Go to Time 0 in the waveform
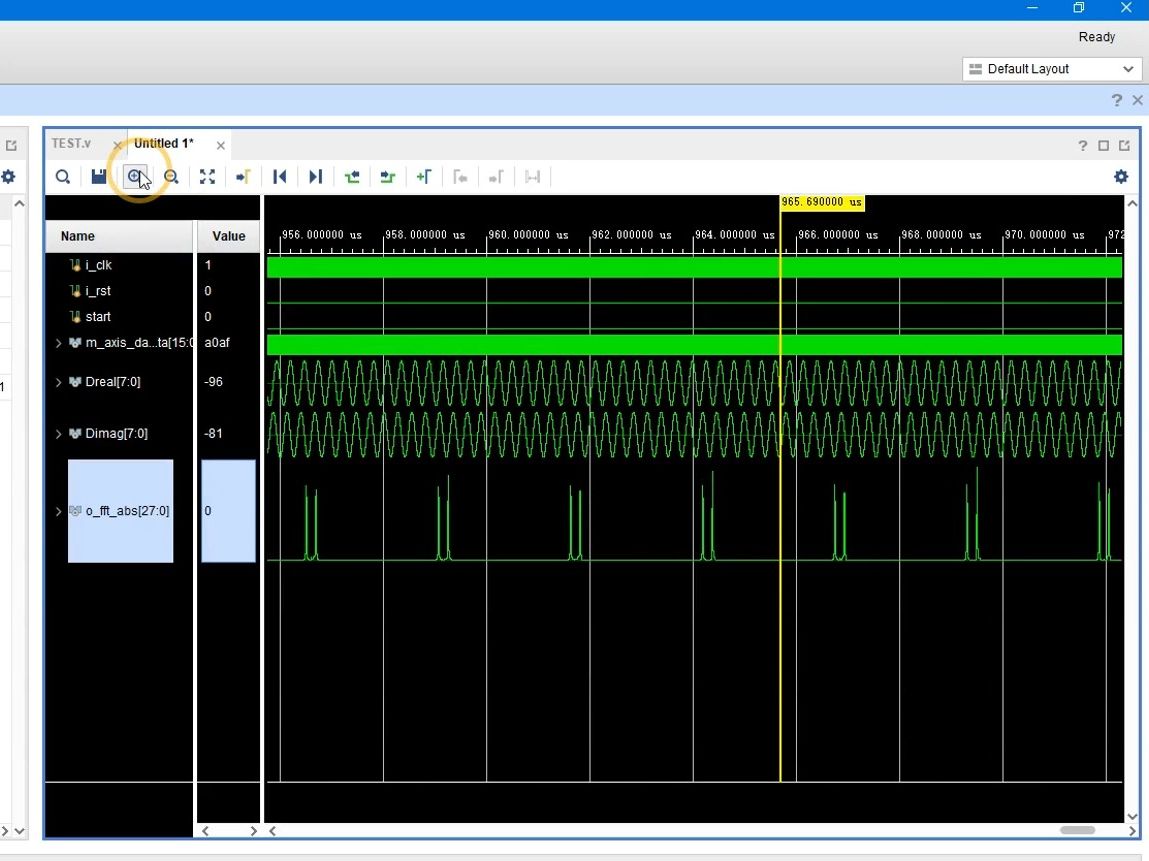1149x861 pixels. [x=279, y=177]
